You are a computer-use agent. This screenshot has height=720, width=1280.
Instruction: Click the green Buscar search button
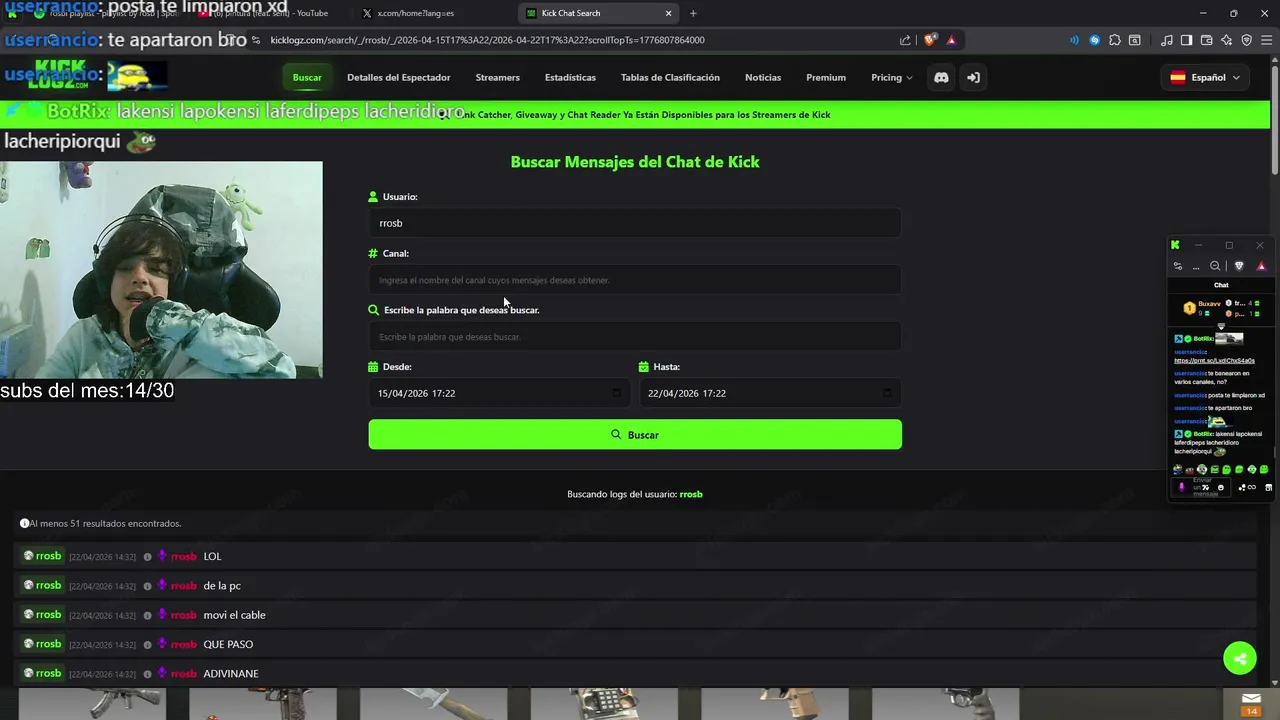click(x=635, y=434)
